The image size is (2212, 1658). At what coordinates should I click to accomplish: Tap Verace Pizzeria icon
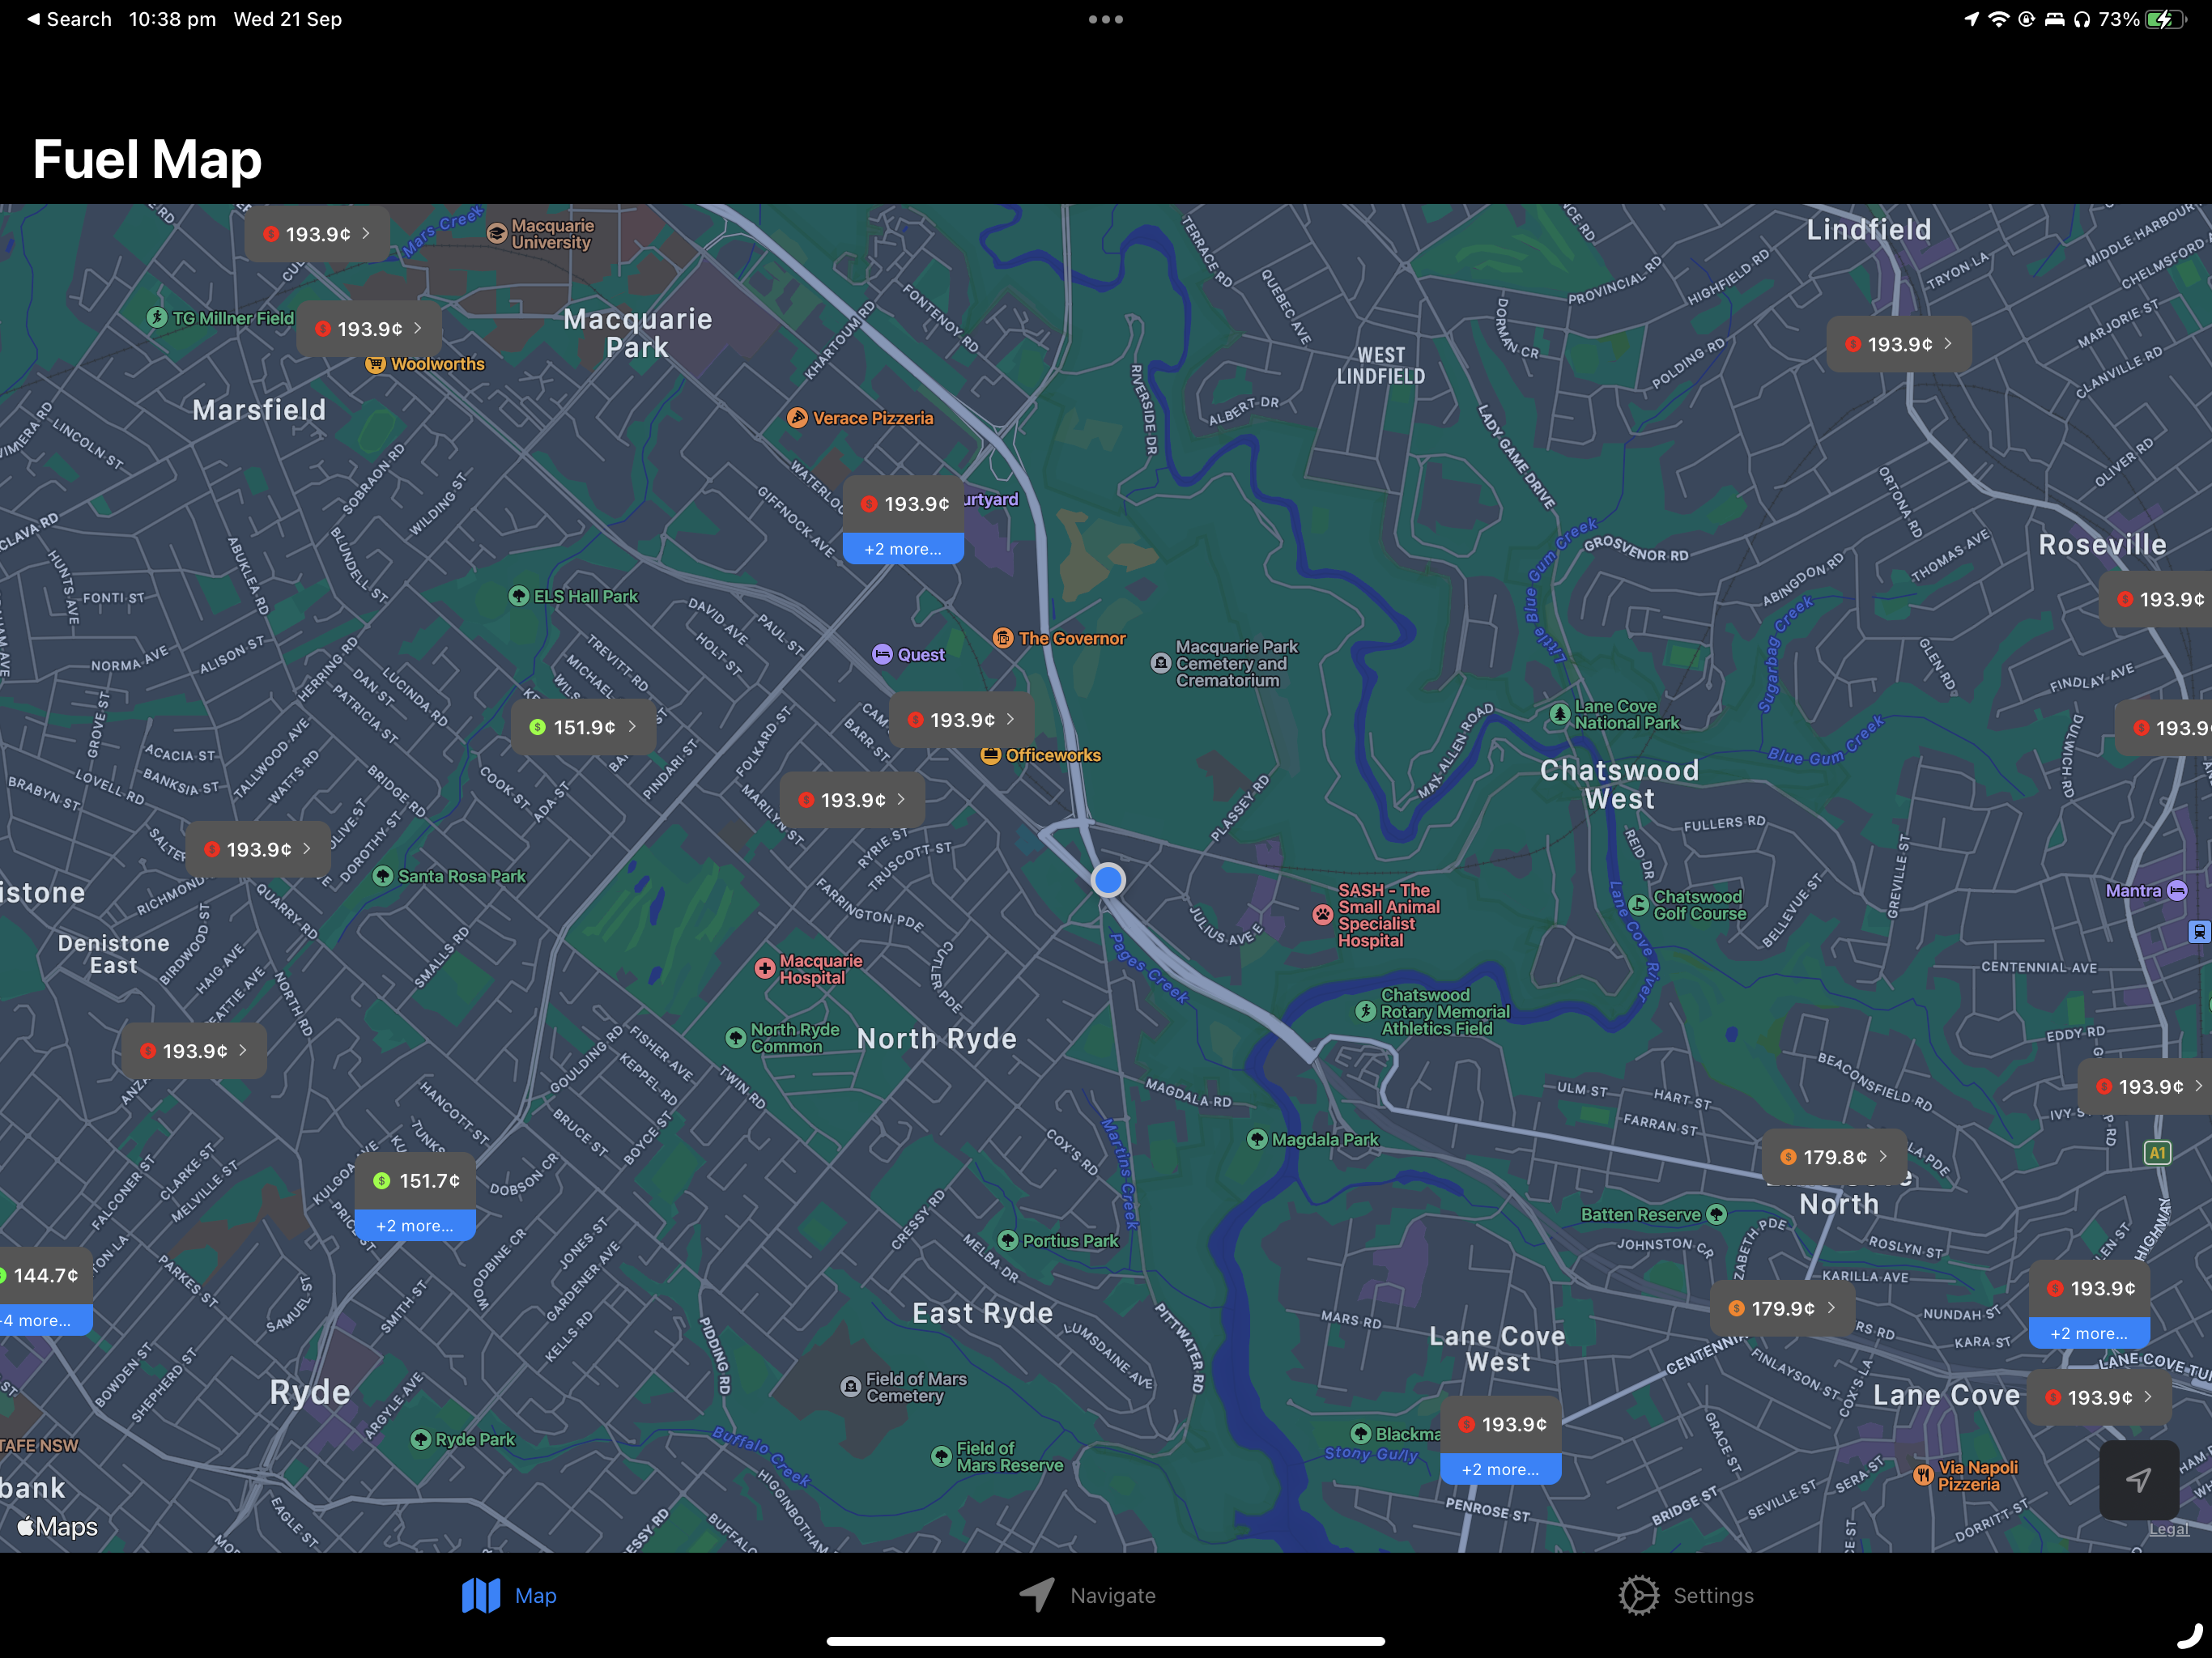(797, 418)
